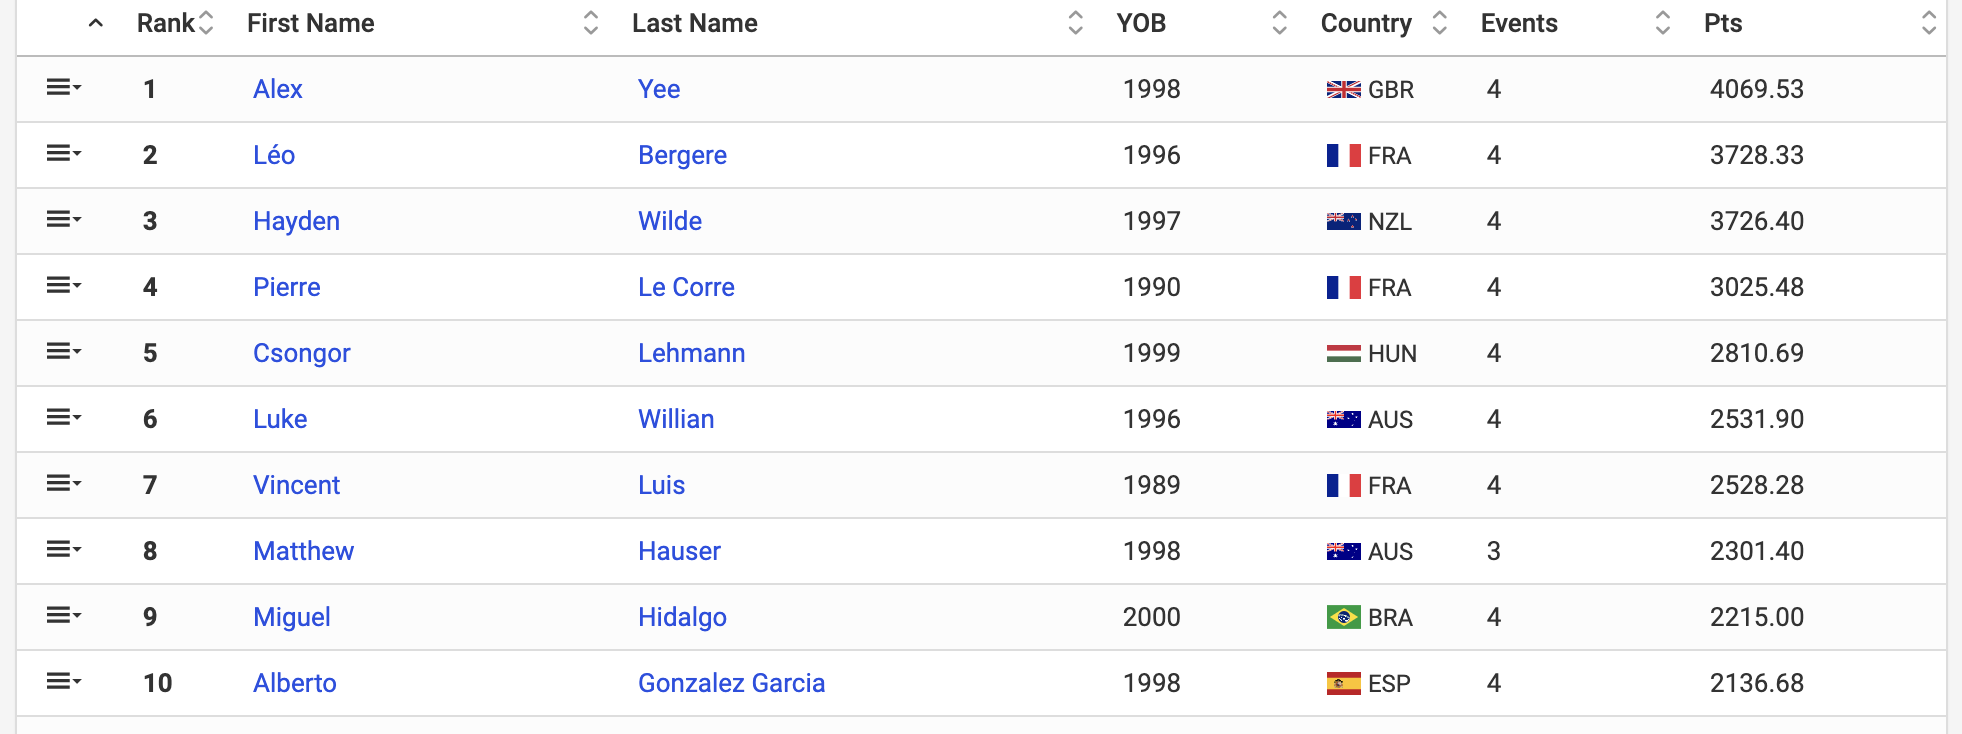Open row menu icon for Alex Yee
Viewport: 1962px width, 734px height.
point(64,88)
